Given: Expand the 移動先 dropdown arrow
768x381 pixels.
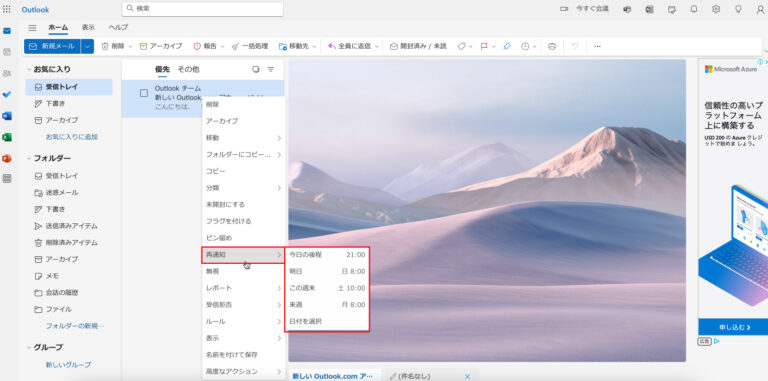Looking at the screenshot, I should point(314,47).
